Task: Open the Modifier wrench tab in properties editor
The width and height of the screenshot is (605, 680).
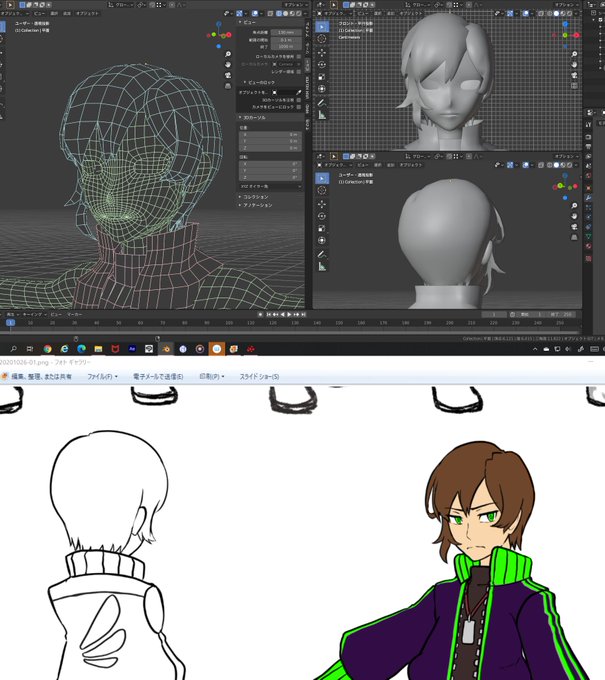Action: [x=589, y=197]
